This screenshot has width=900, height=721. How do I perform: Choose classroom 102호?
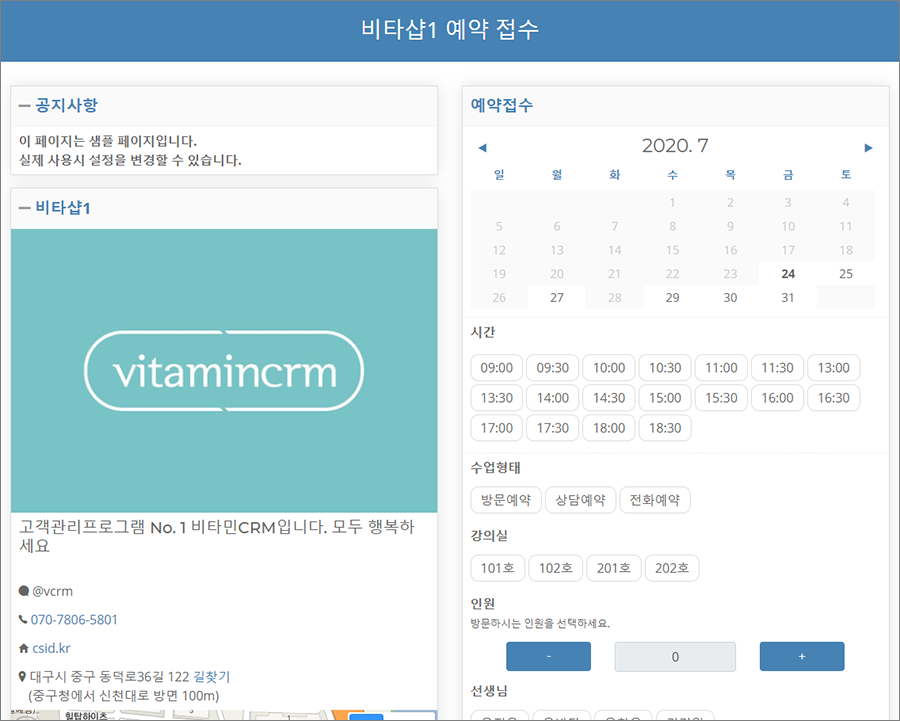556,568
